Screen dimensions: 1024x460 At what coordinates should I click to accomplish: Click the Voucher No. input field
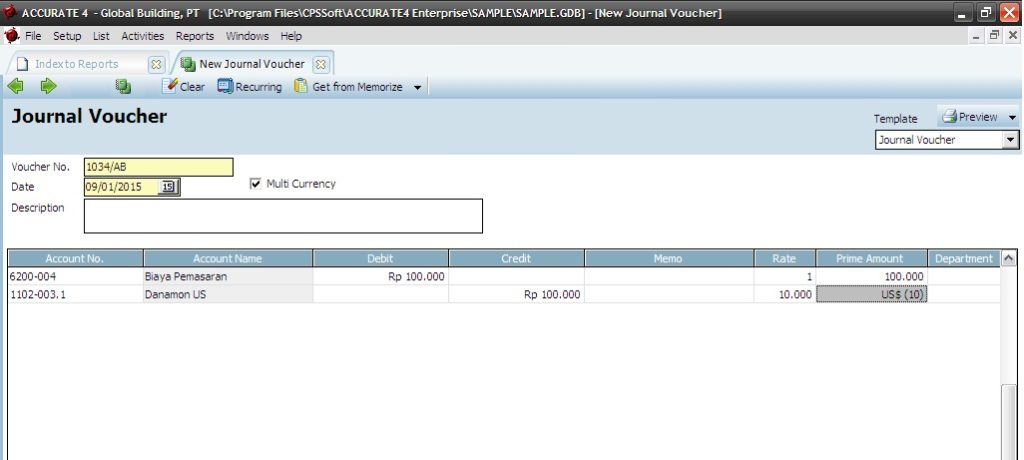[159, 167]
